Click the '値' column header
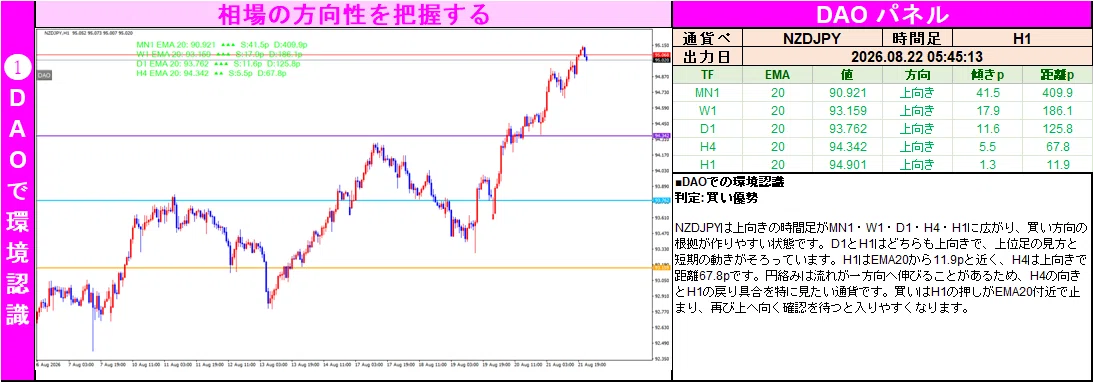The width and height of the screenshot is (1093, 382). (x=847, y=75)
